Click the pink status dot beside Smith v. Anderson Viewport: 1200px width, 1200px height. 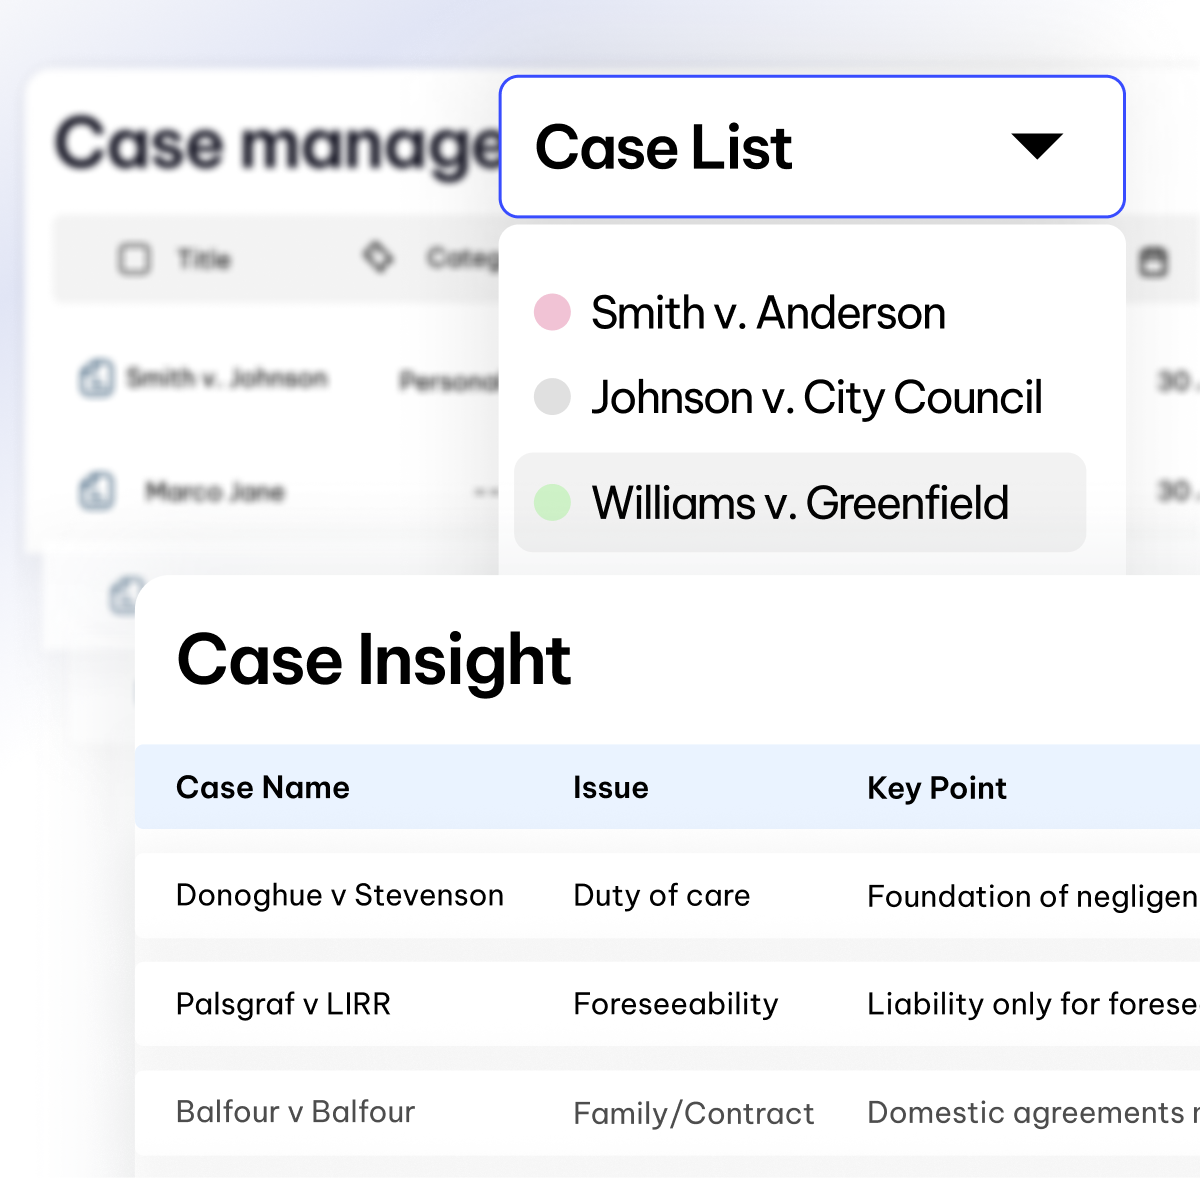click(x=552, y=311)
